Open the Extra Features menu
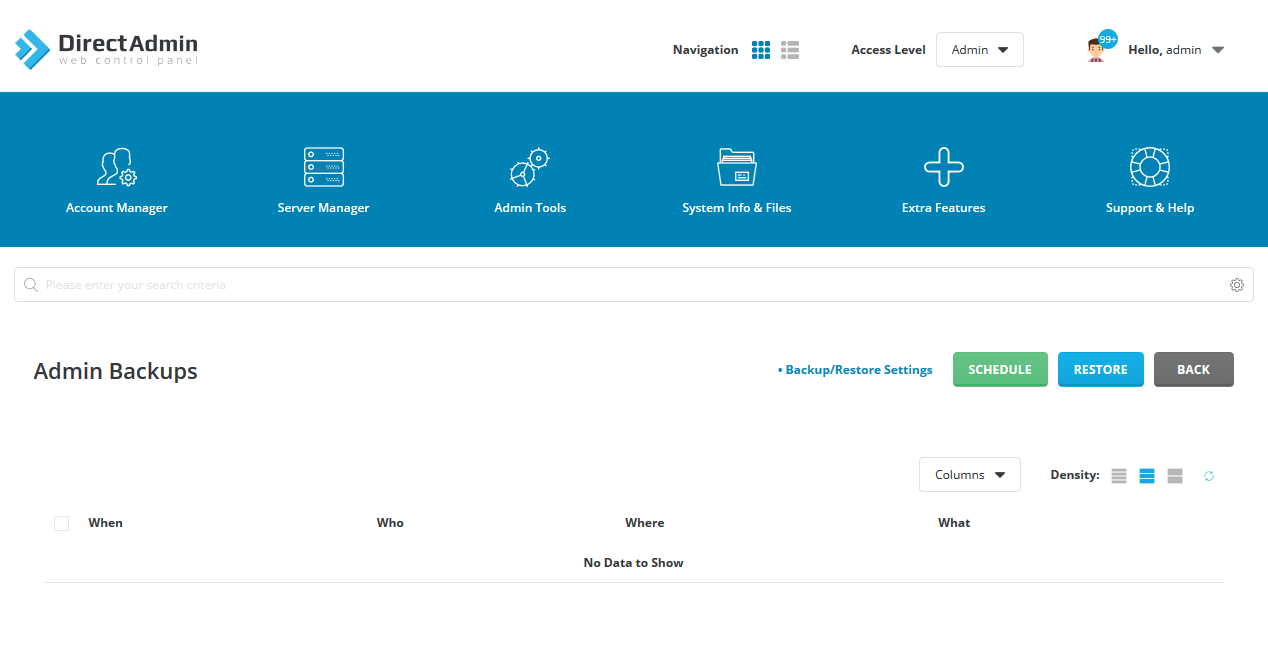1268x661 pixels. 943,181
